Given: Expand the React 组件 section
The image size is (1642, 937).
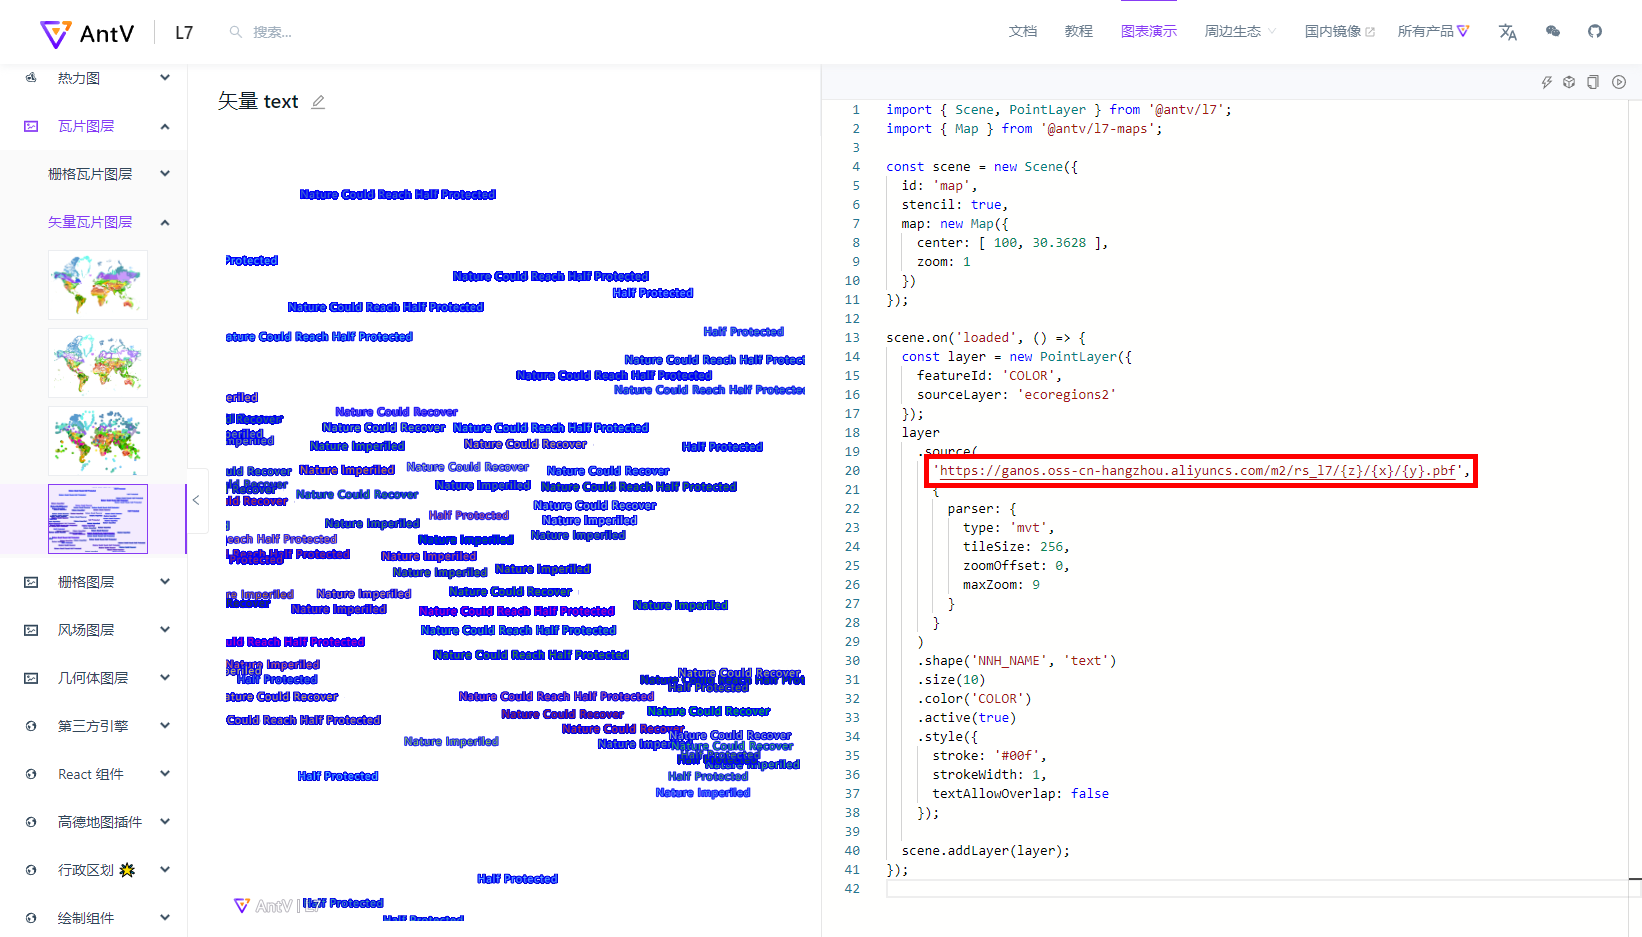Looking at the screenshot, I should coord(93,774).
